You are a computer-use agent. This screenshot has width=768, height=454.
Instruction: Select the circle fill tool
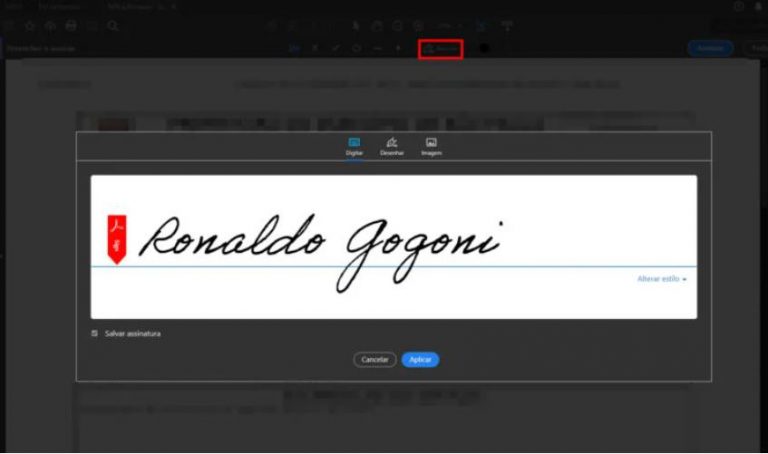357,48
